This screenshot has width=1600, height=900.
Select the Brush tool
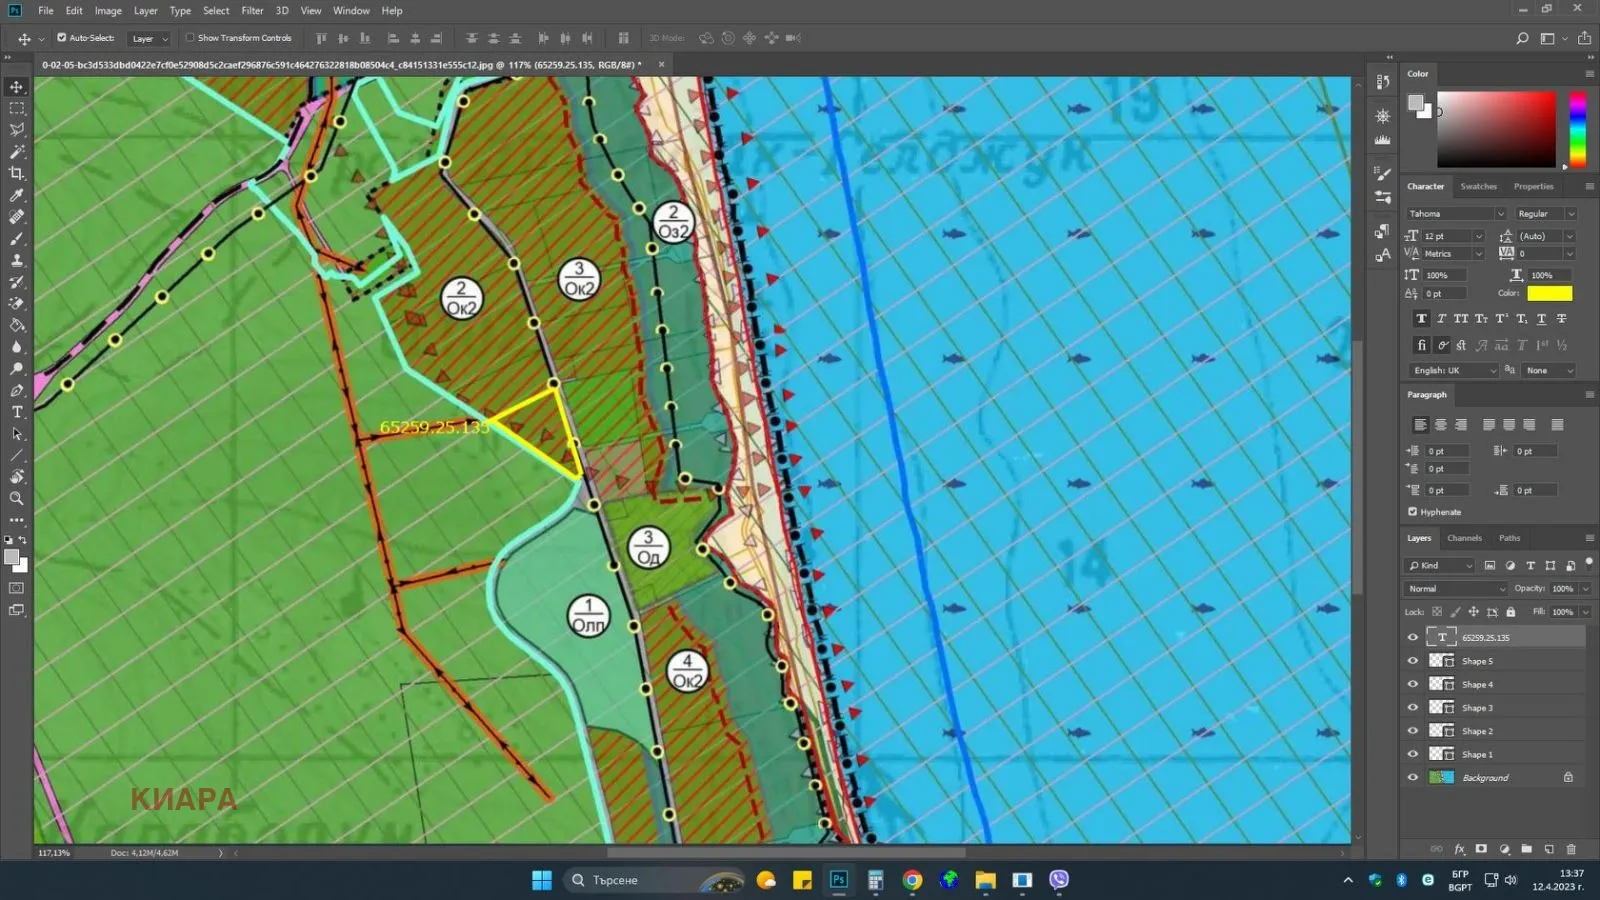[17, 239]
